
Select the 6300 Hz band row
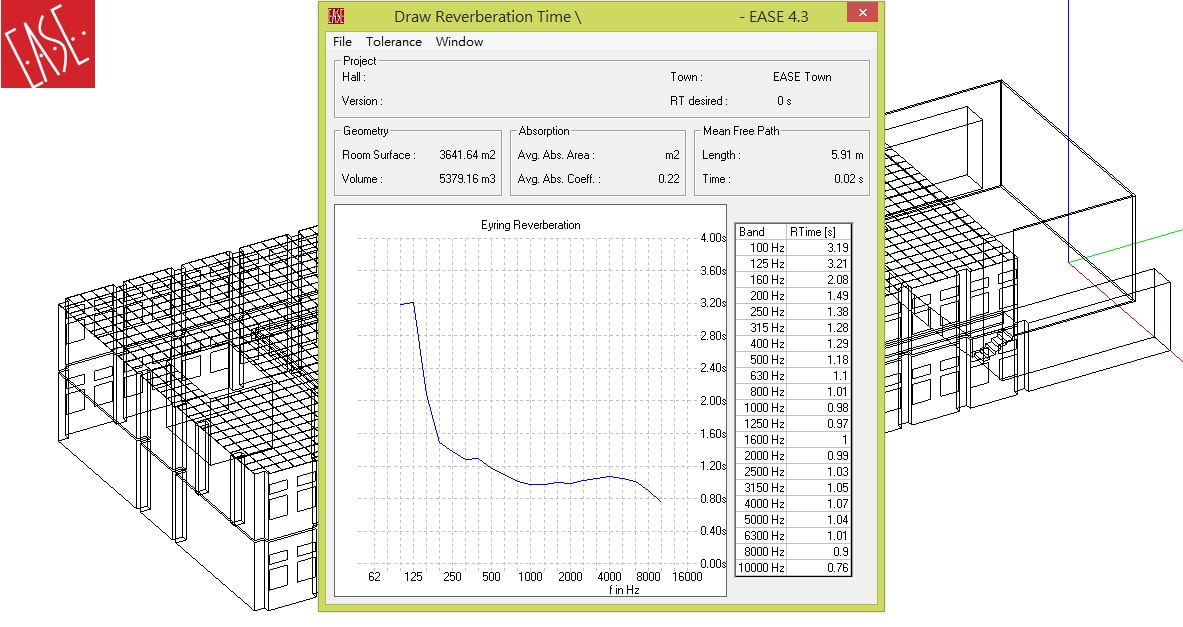(x=793, y=536)
